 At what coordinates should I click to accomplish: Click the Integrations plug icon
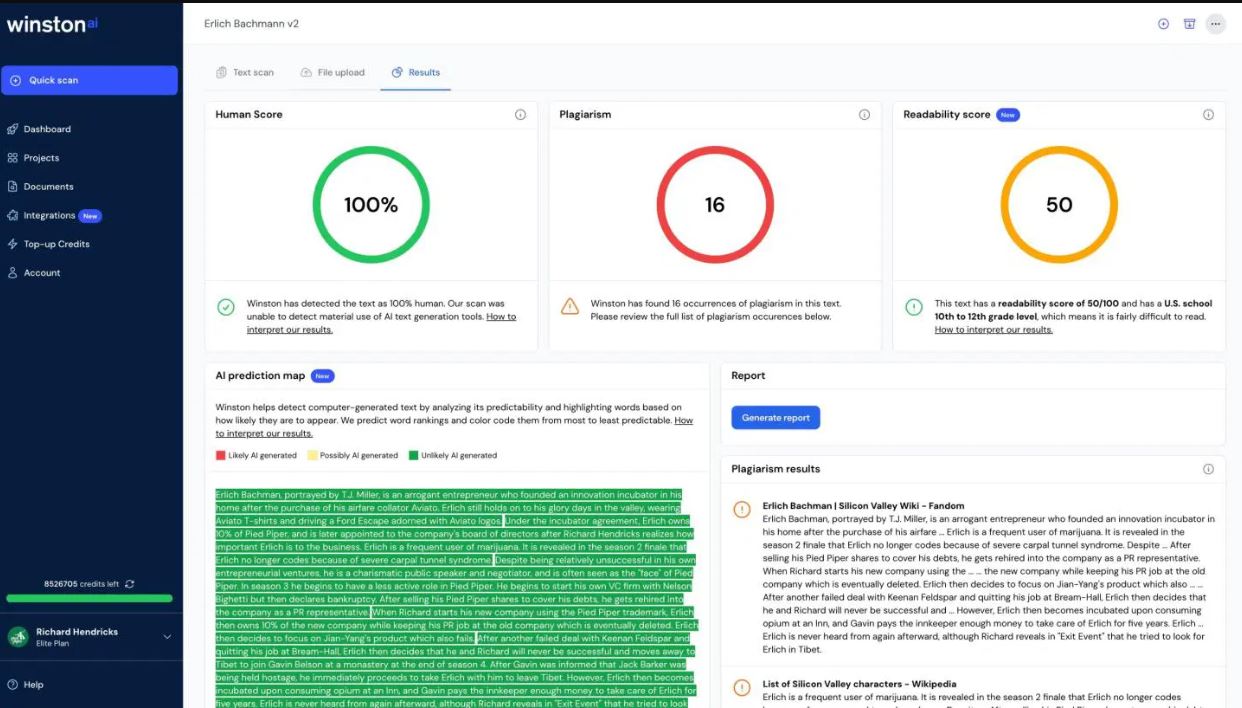(13, 215)
